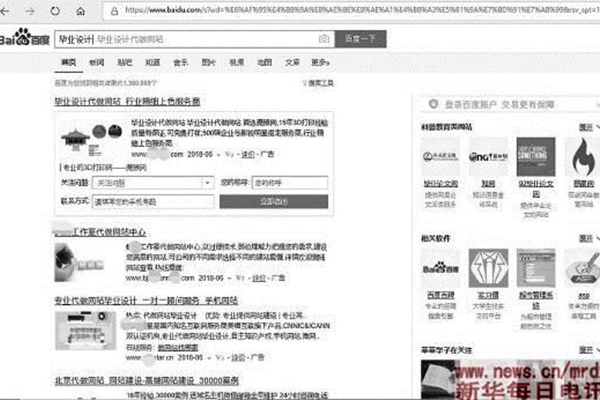Open the suit-and-tie app icon
Image resolution: width=600 pixels, height=400 pixels.
coord(488,268)
